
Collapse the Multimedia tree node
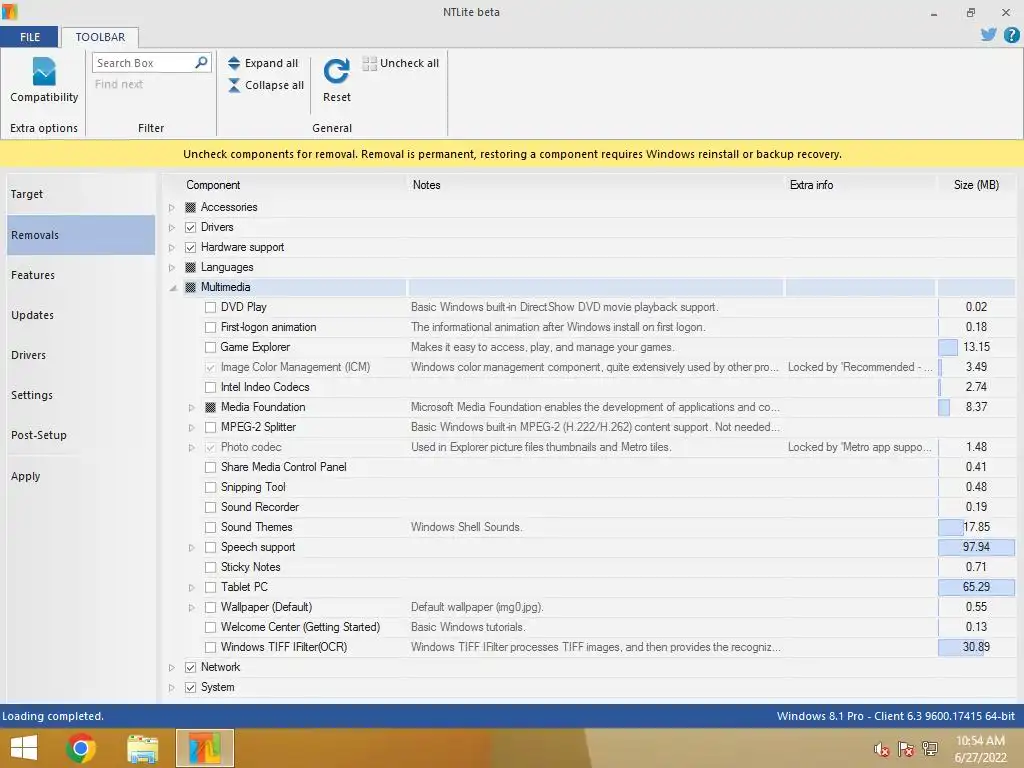coord(172,287)
